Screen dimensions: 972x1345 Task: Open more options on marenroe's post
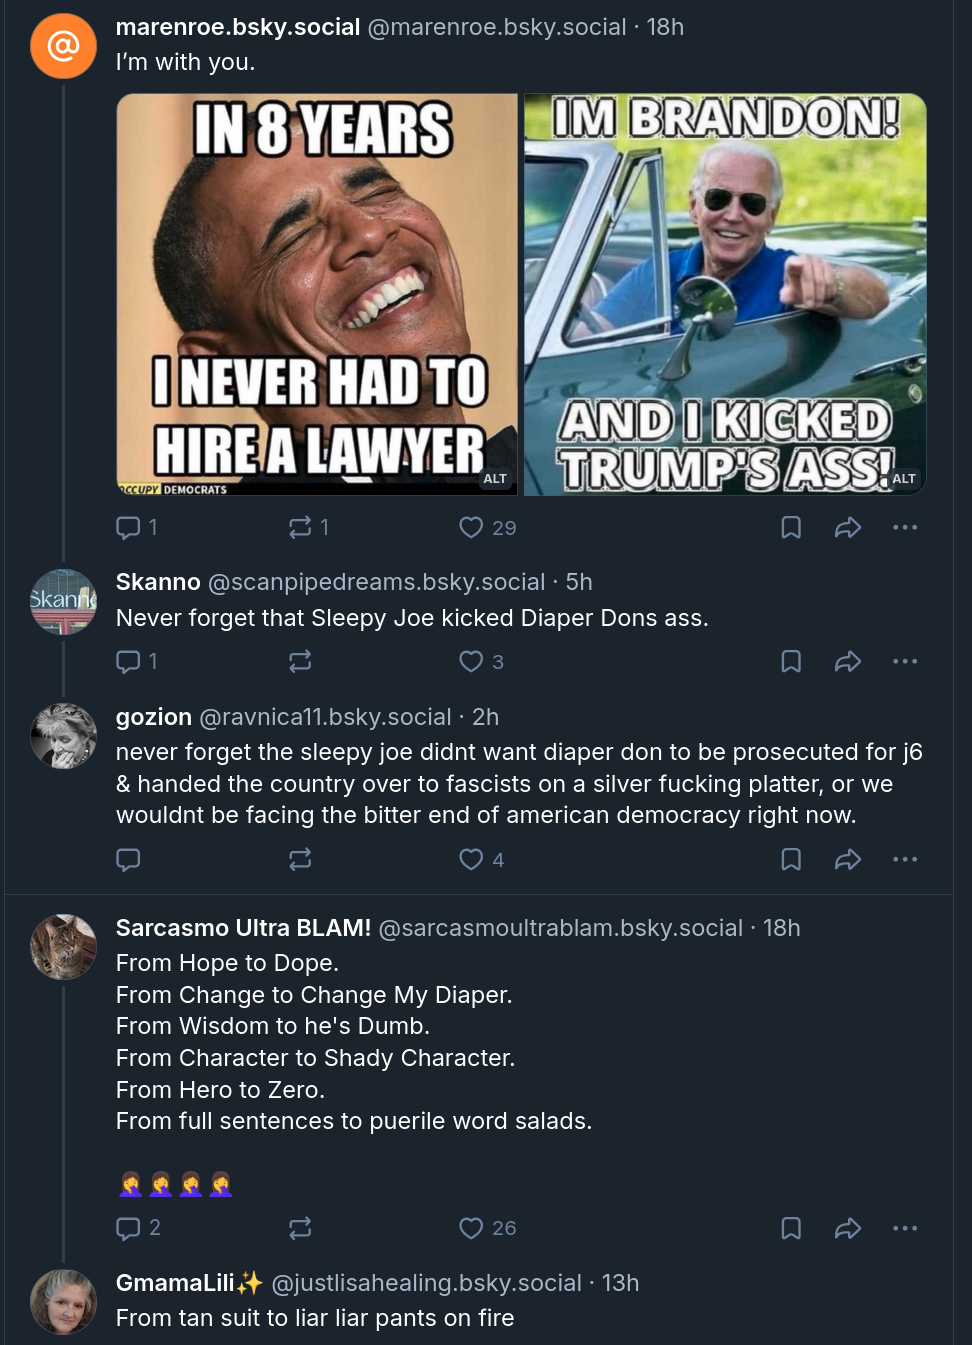[905, 527]
